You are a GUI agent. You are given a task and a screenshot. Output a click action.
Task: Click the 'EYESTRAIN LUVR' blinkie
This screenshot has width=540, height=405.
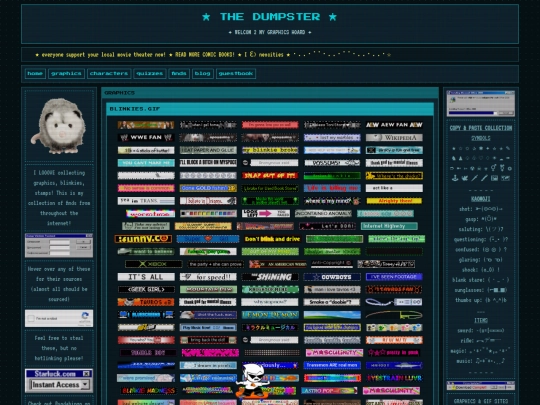pyautogui.click(x=394, y=378)
